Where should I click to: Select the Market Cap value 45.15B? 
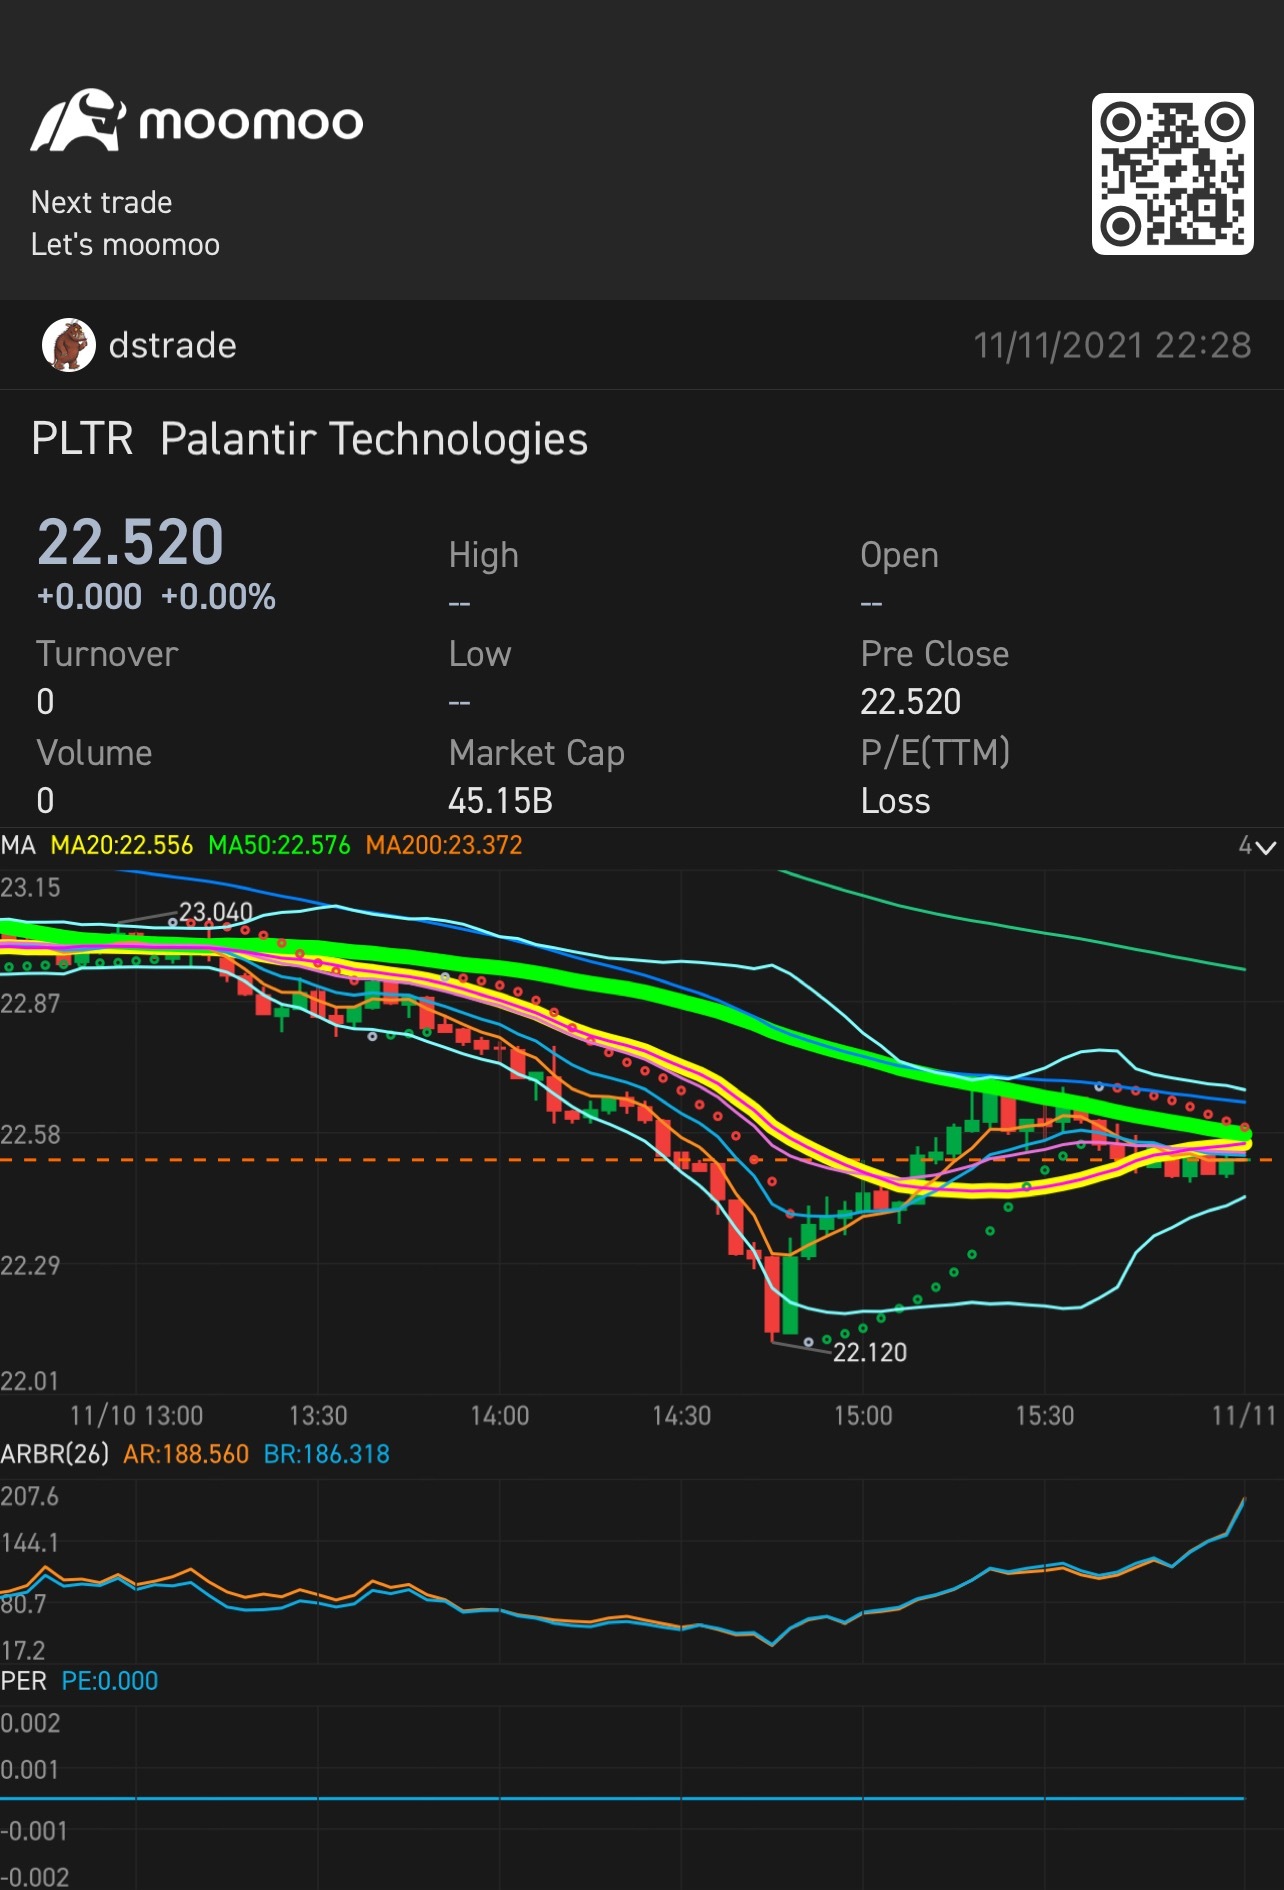500,801
